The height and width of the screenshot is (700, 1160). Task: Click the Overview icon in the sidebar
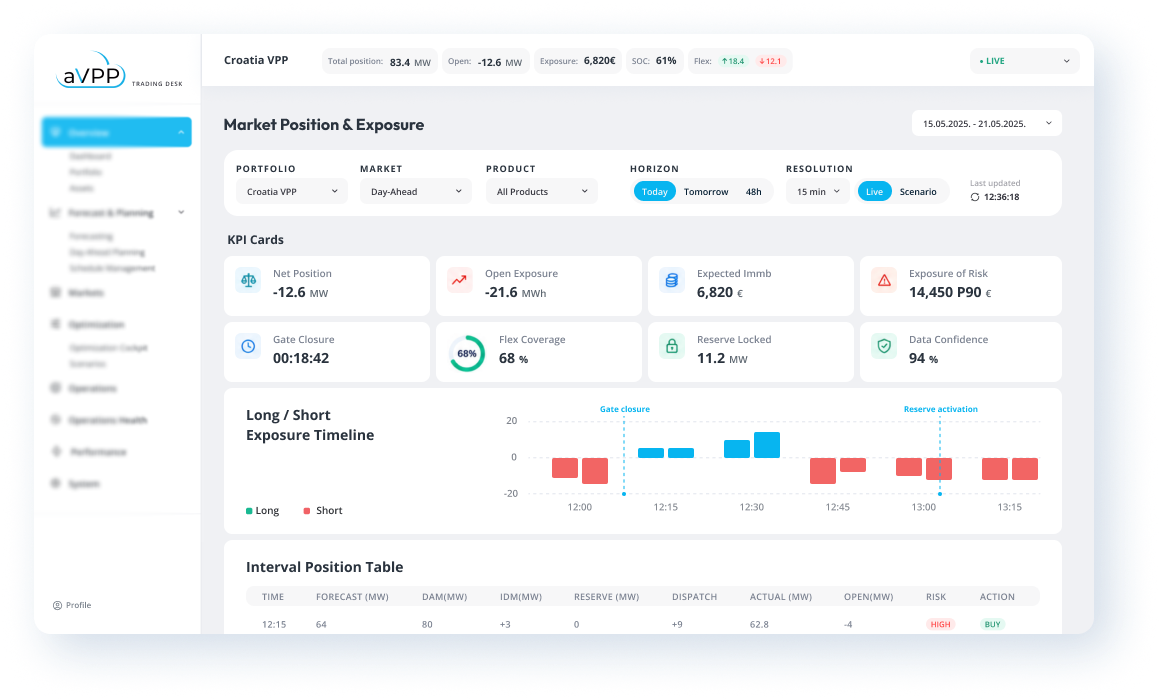(55, 132)
